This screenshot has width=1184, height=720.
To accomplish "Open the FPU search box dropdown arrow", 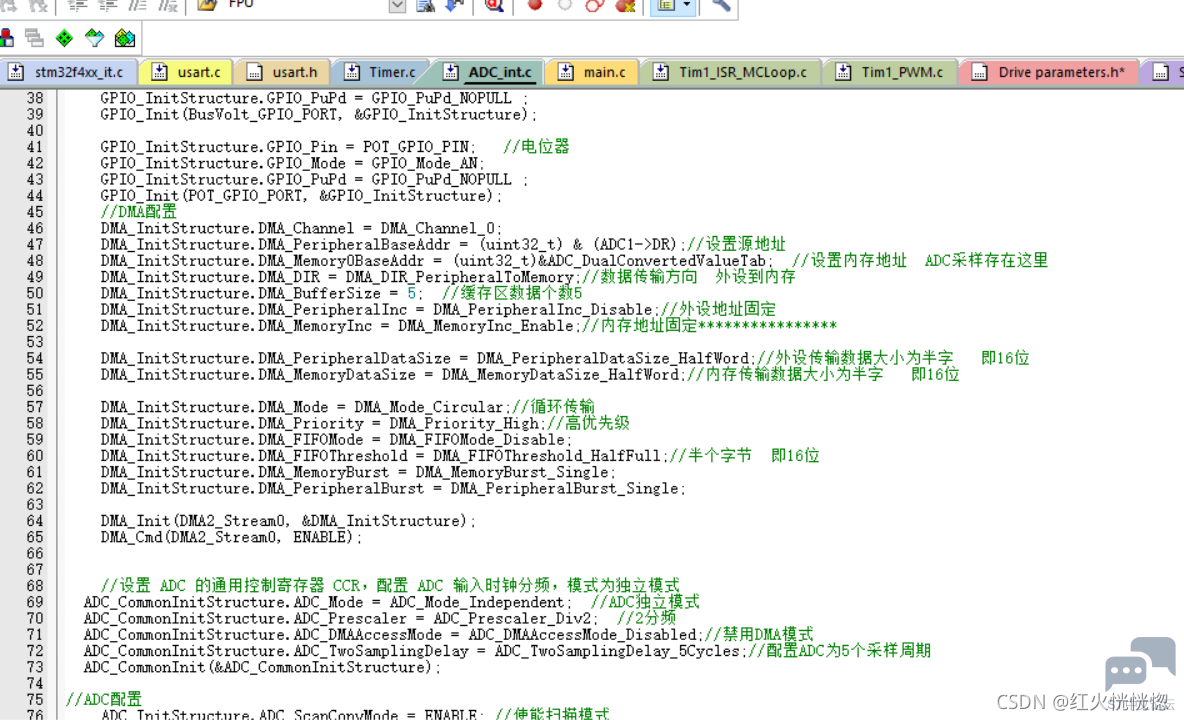I will coord(397,5).
